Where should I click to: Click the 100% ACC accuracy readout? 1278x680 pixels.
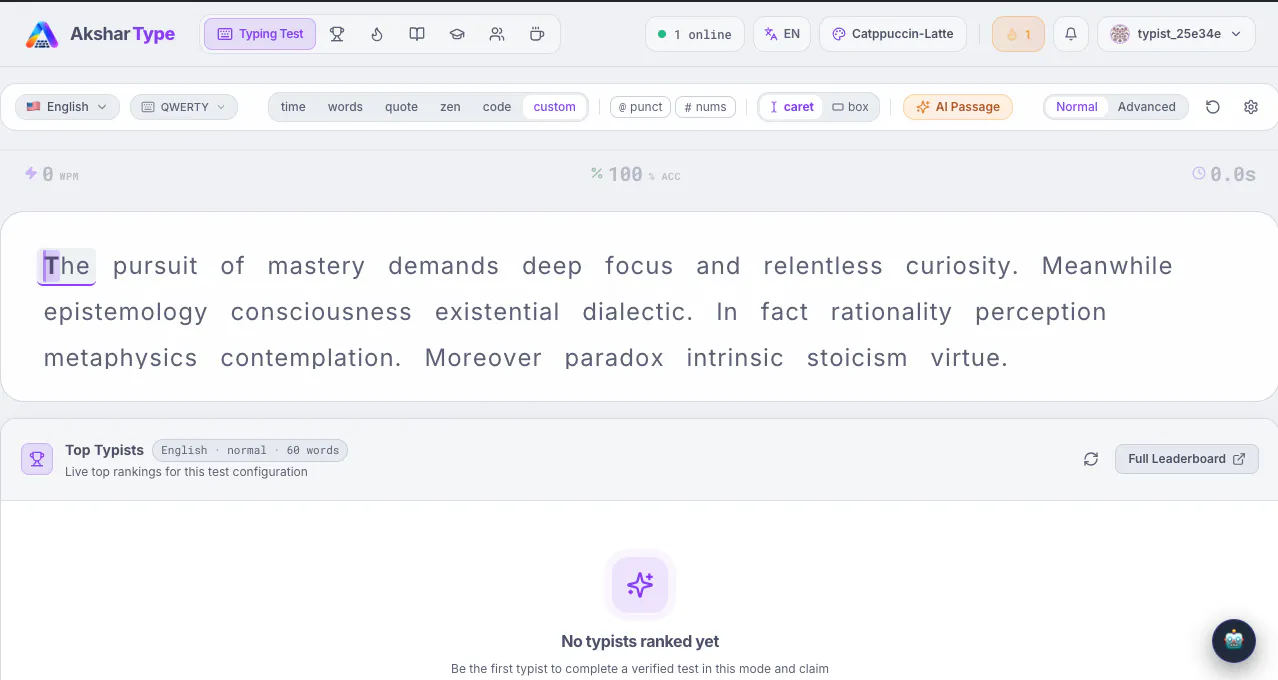click(635, 174)
